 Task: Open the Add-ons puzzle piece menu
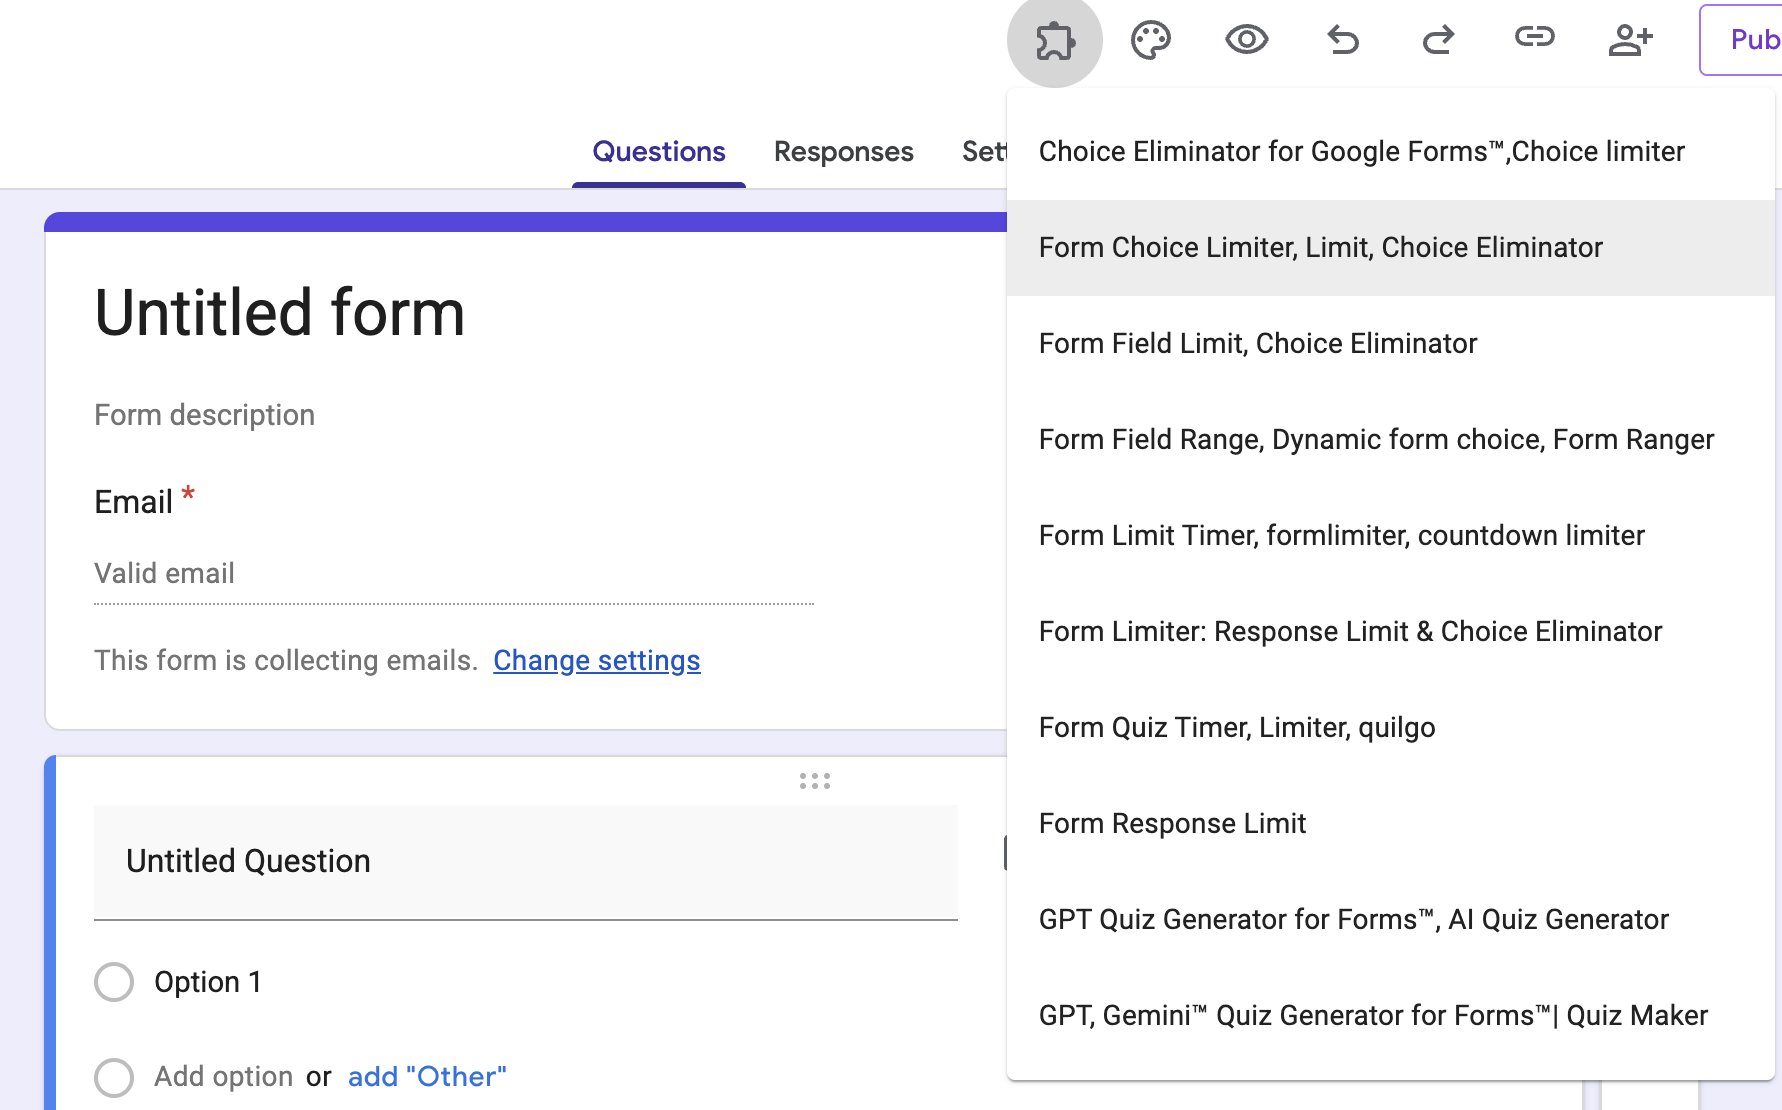[1054, 40]
